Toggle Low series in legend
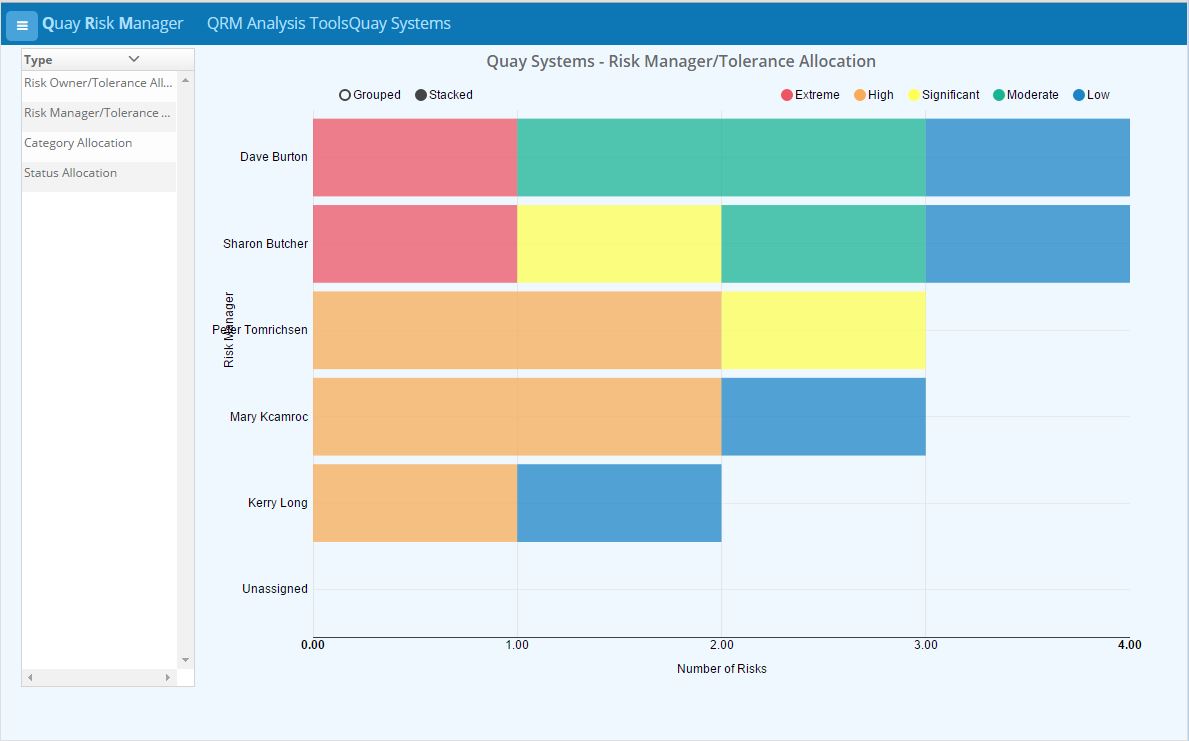Screen dimensions: 1189x741 point(1091,95)
